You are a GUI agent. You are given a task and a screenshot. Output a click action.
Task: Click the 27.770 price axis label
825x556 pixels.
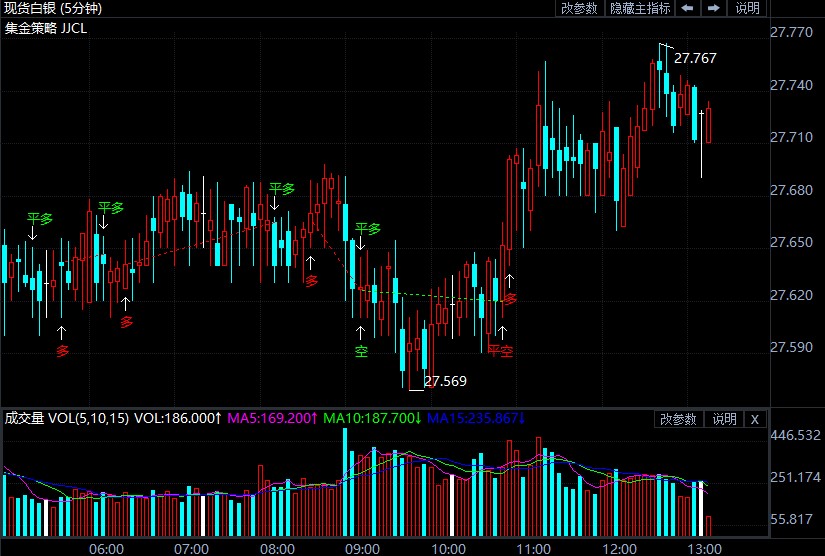791,32
